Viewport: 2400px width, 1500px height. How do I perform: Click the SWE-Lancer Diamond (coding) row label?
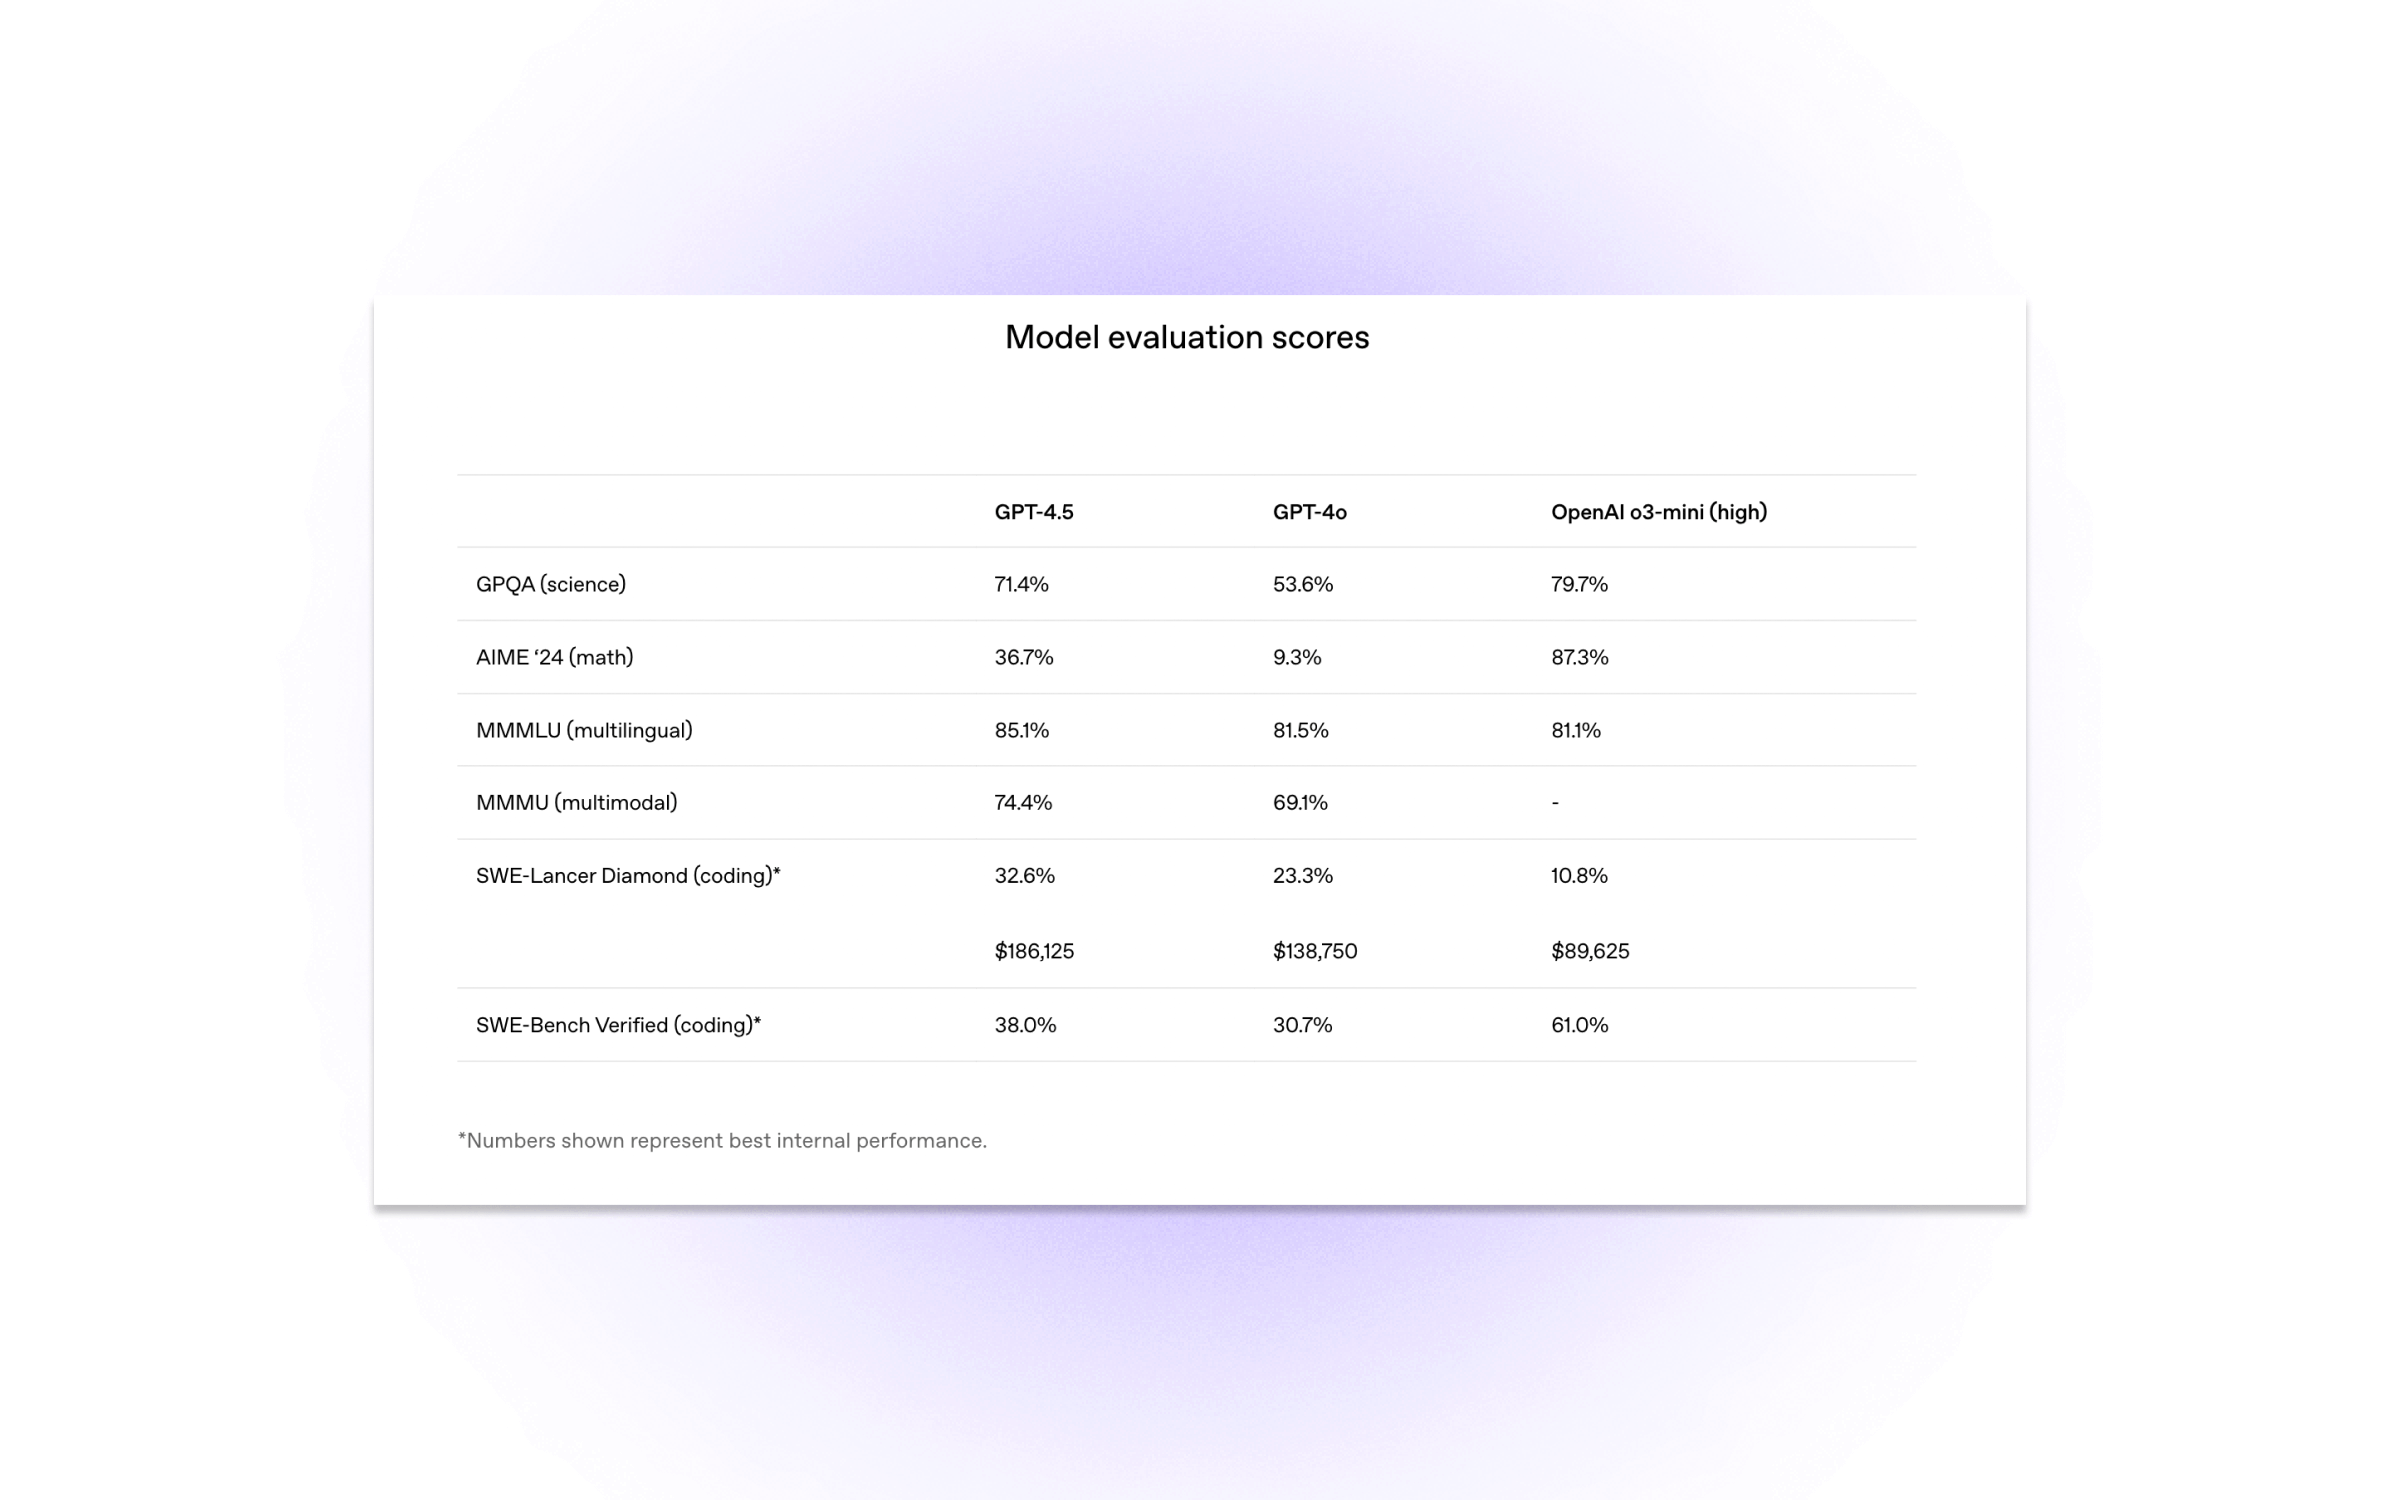628,875
